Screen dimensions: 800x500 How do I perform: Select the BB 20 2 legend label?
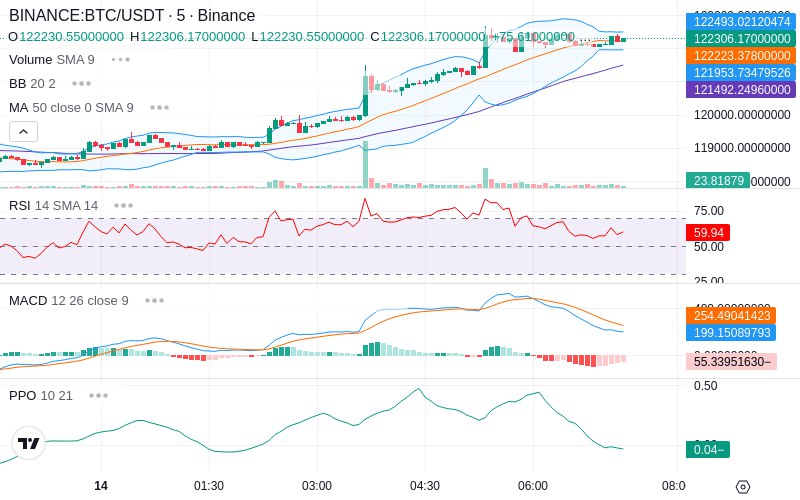point(32,84)
